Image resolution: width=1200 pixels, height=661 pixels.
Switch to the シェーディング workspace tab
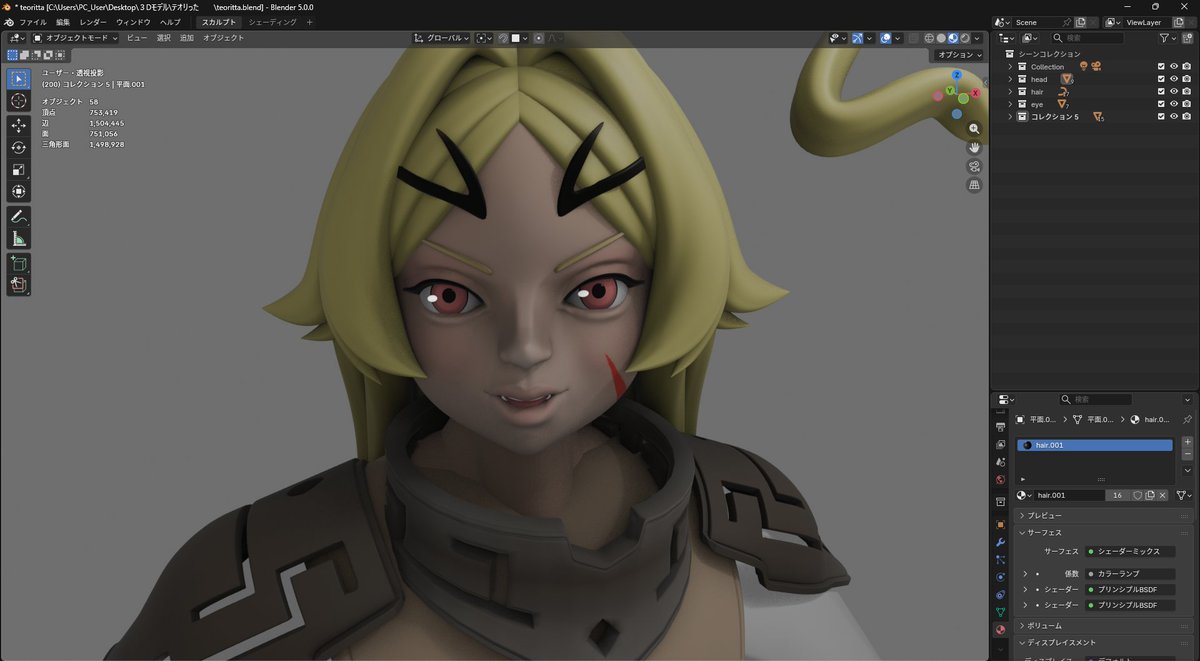(273, 22)
